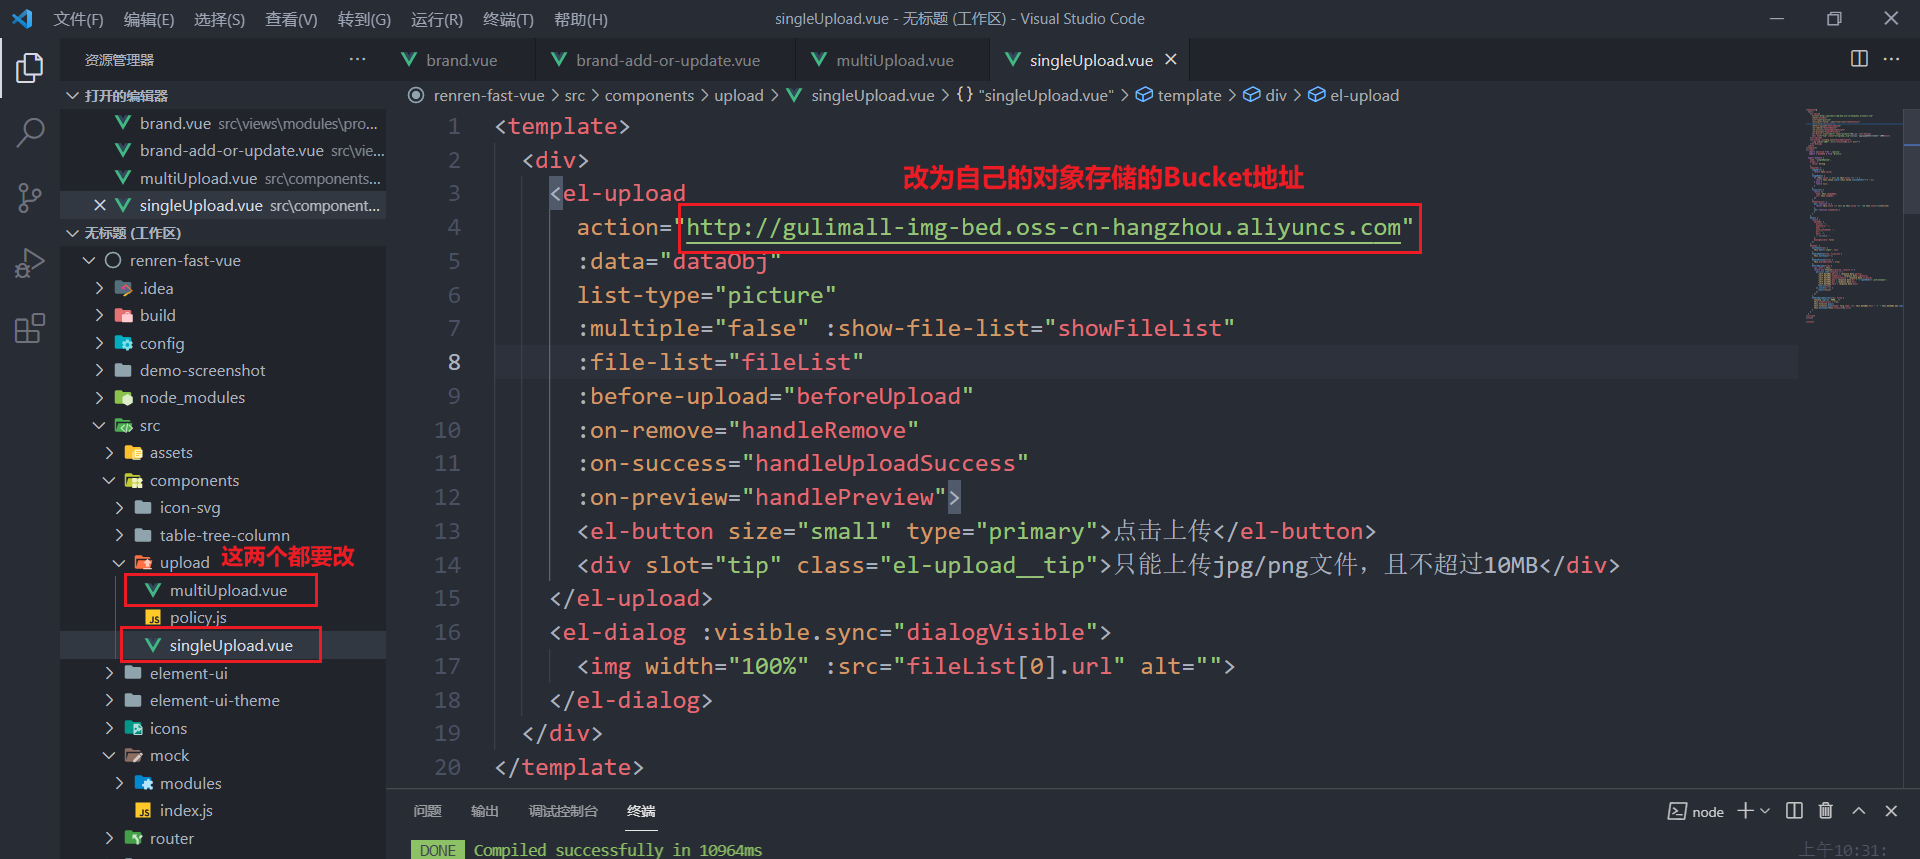Expand the table-tree-column folder
Viewport: 1920px width, 859px height.
point(223,535)
